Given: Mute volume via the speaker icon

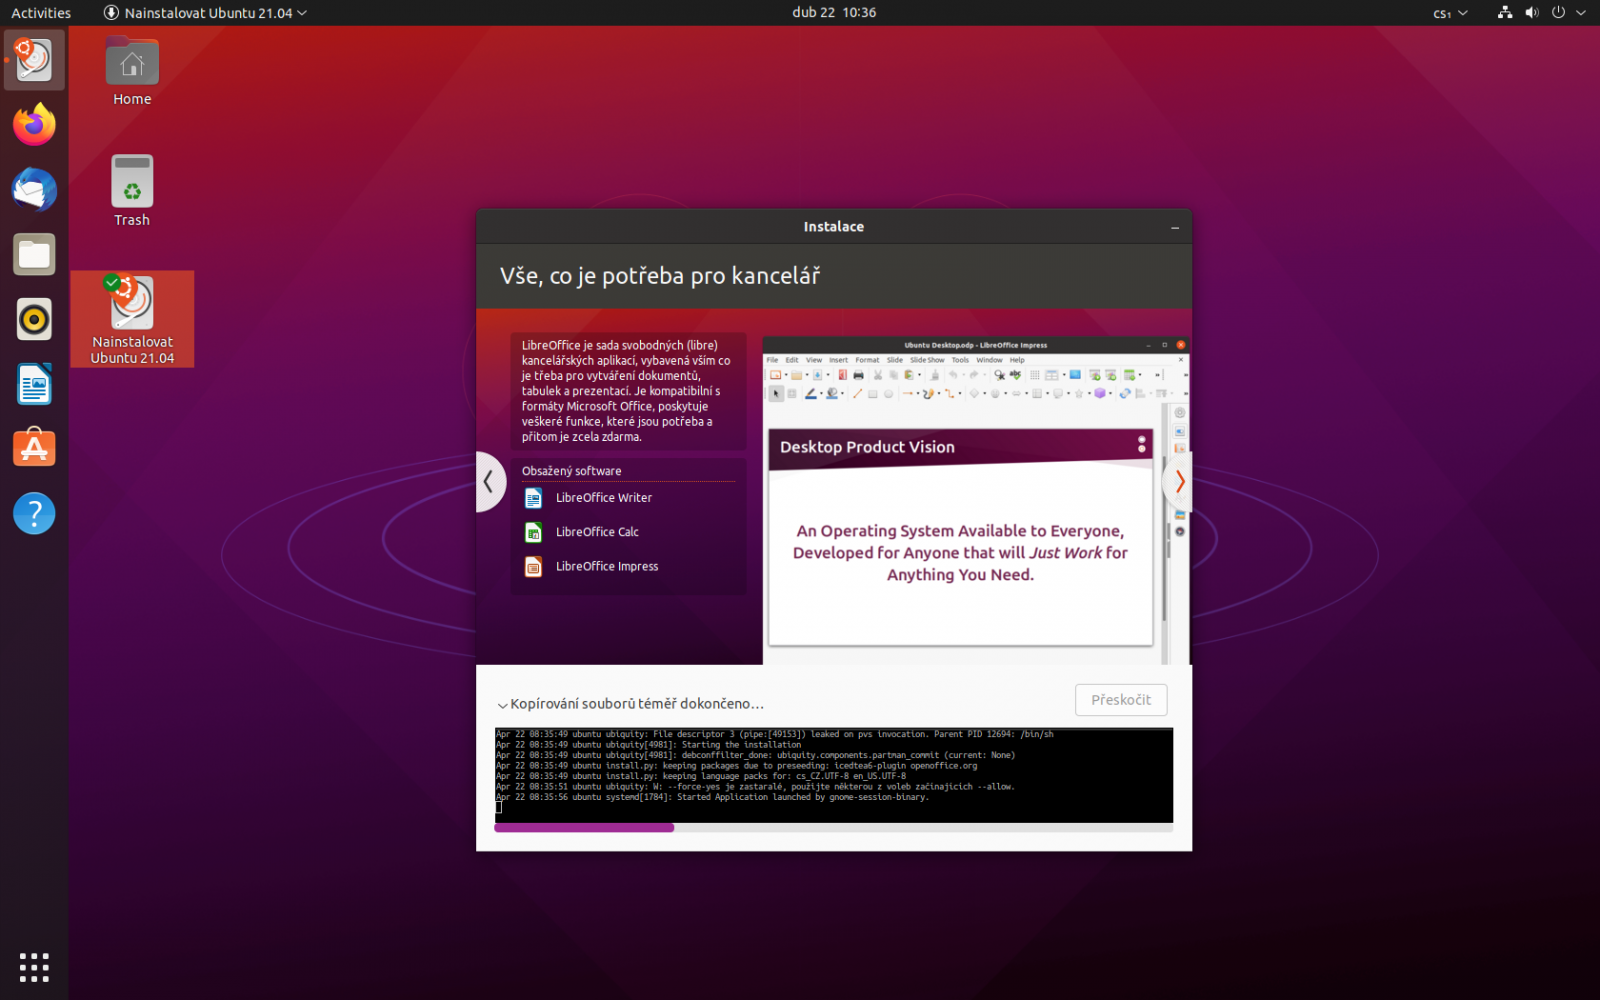Looking at the screenshot, I should coord(1532,13).
